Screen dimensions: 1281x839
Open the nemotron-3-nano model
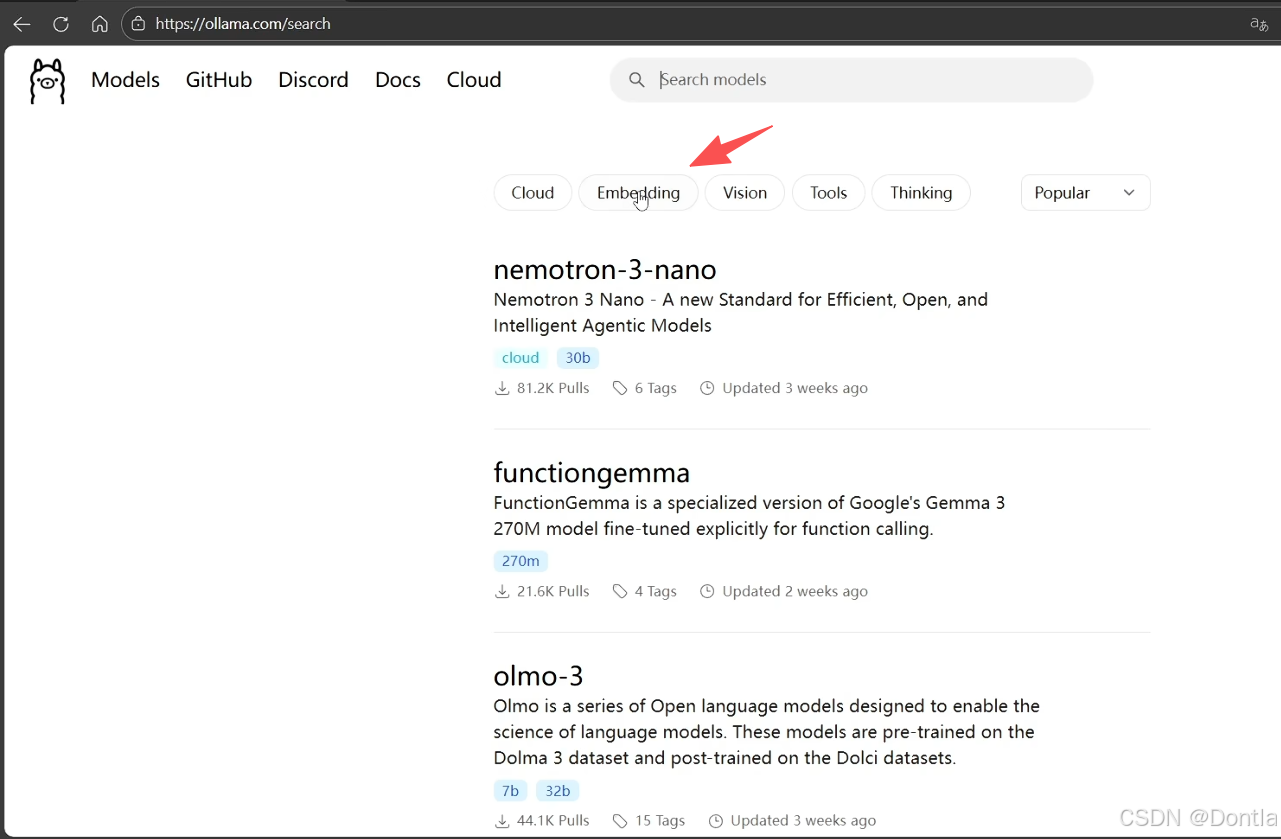[605, 270]
